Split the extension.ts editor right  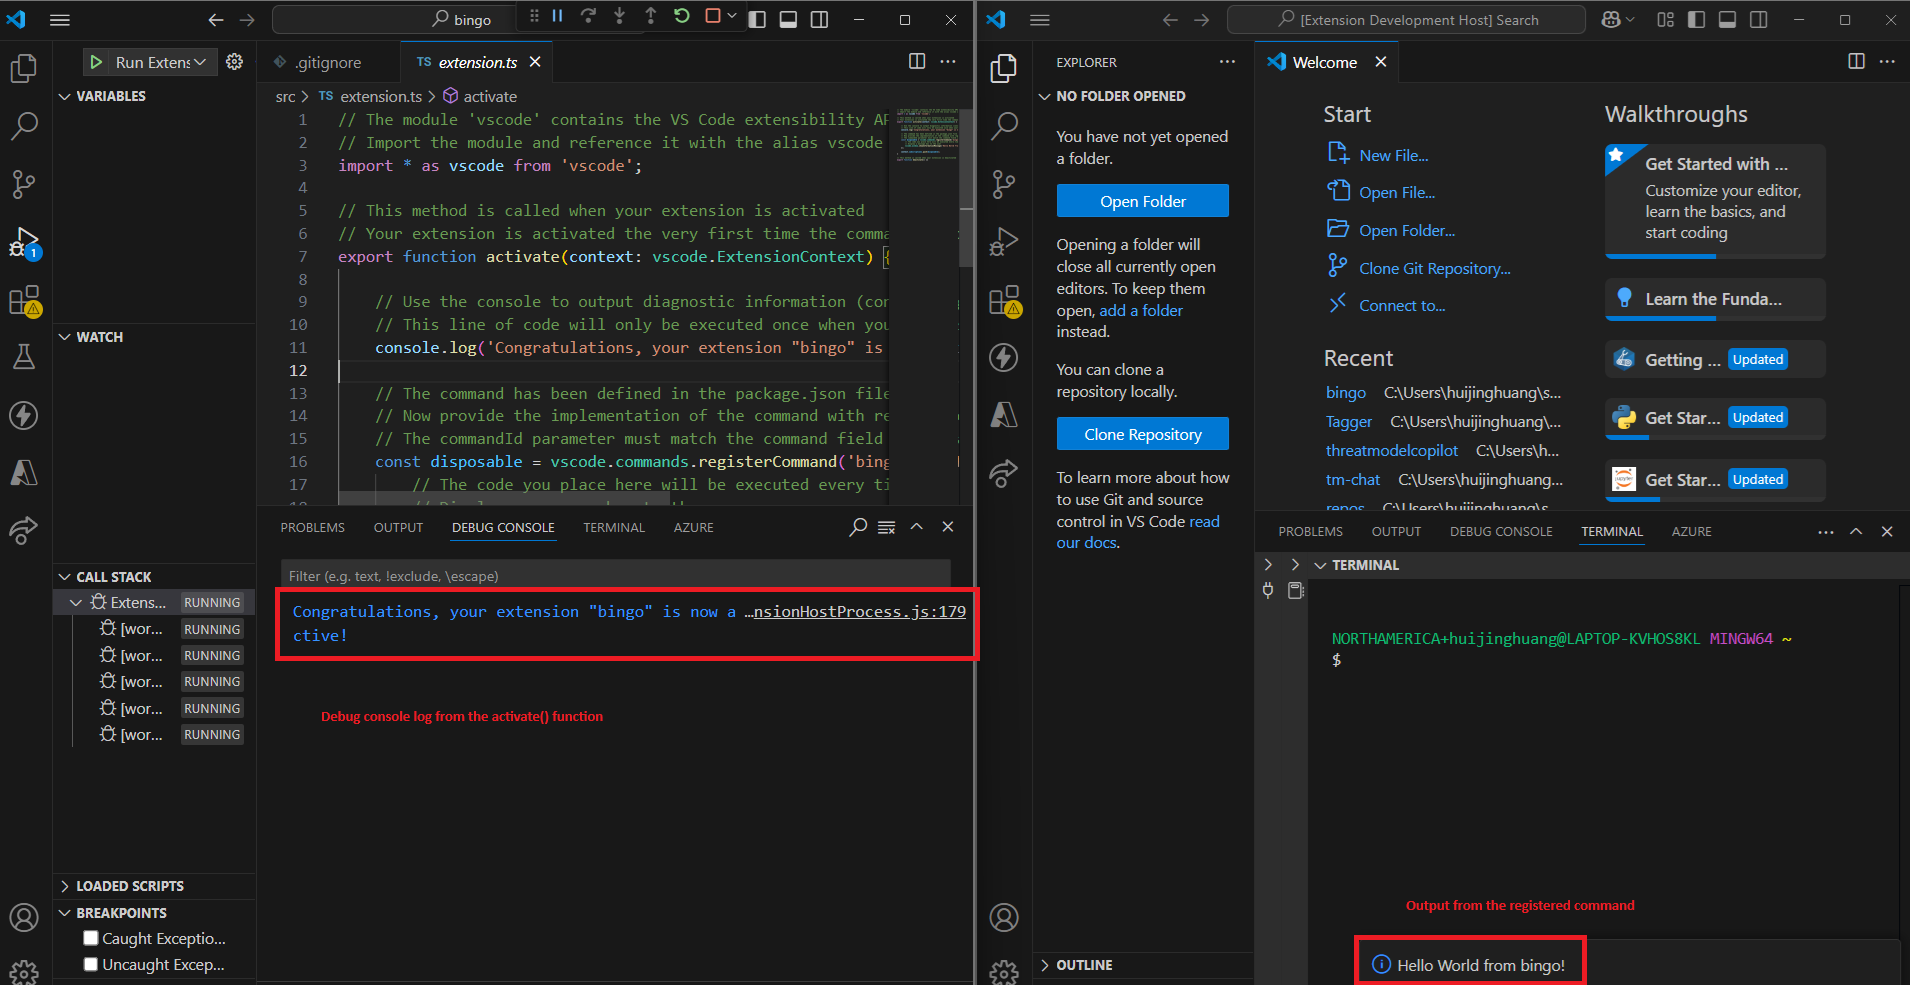pos(917,61)
